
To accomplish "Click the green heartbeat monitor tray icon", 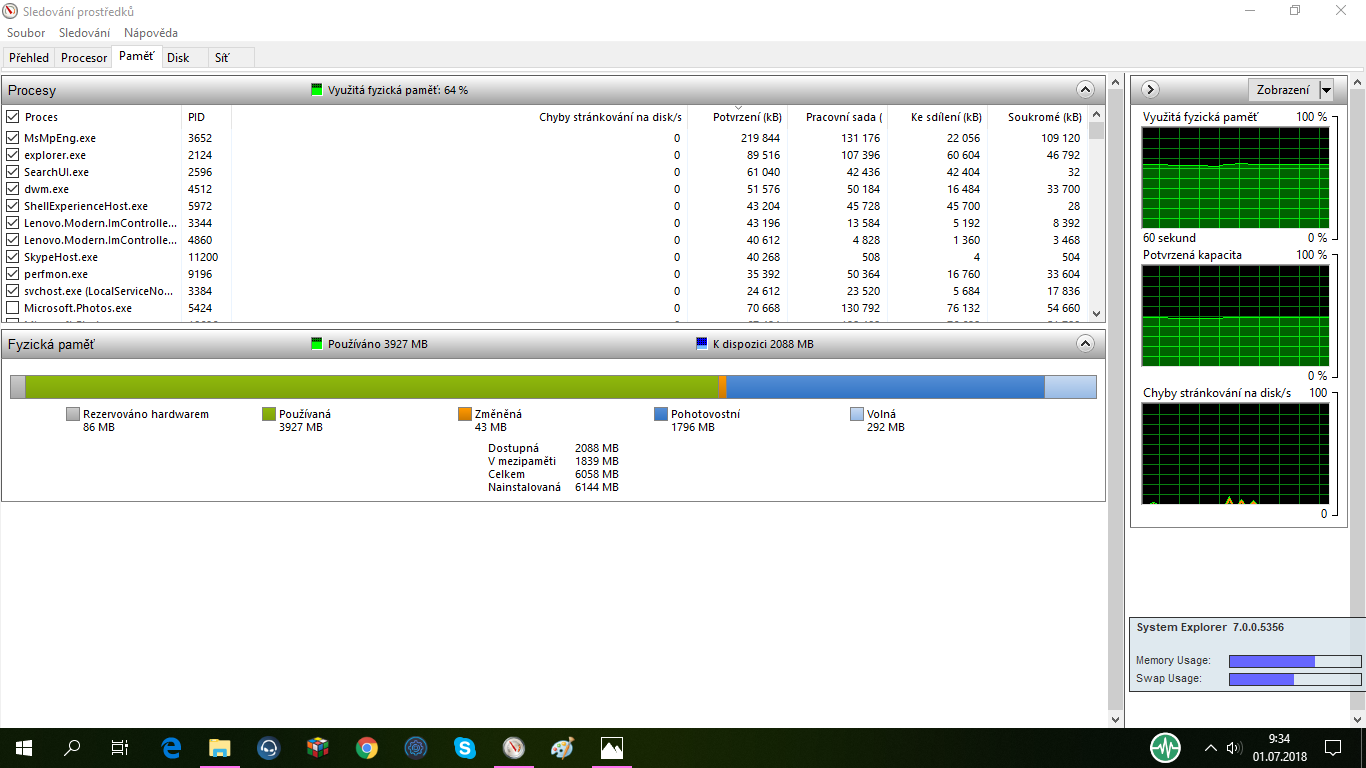I will (x=1165, y=747).
